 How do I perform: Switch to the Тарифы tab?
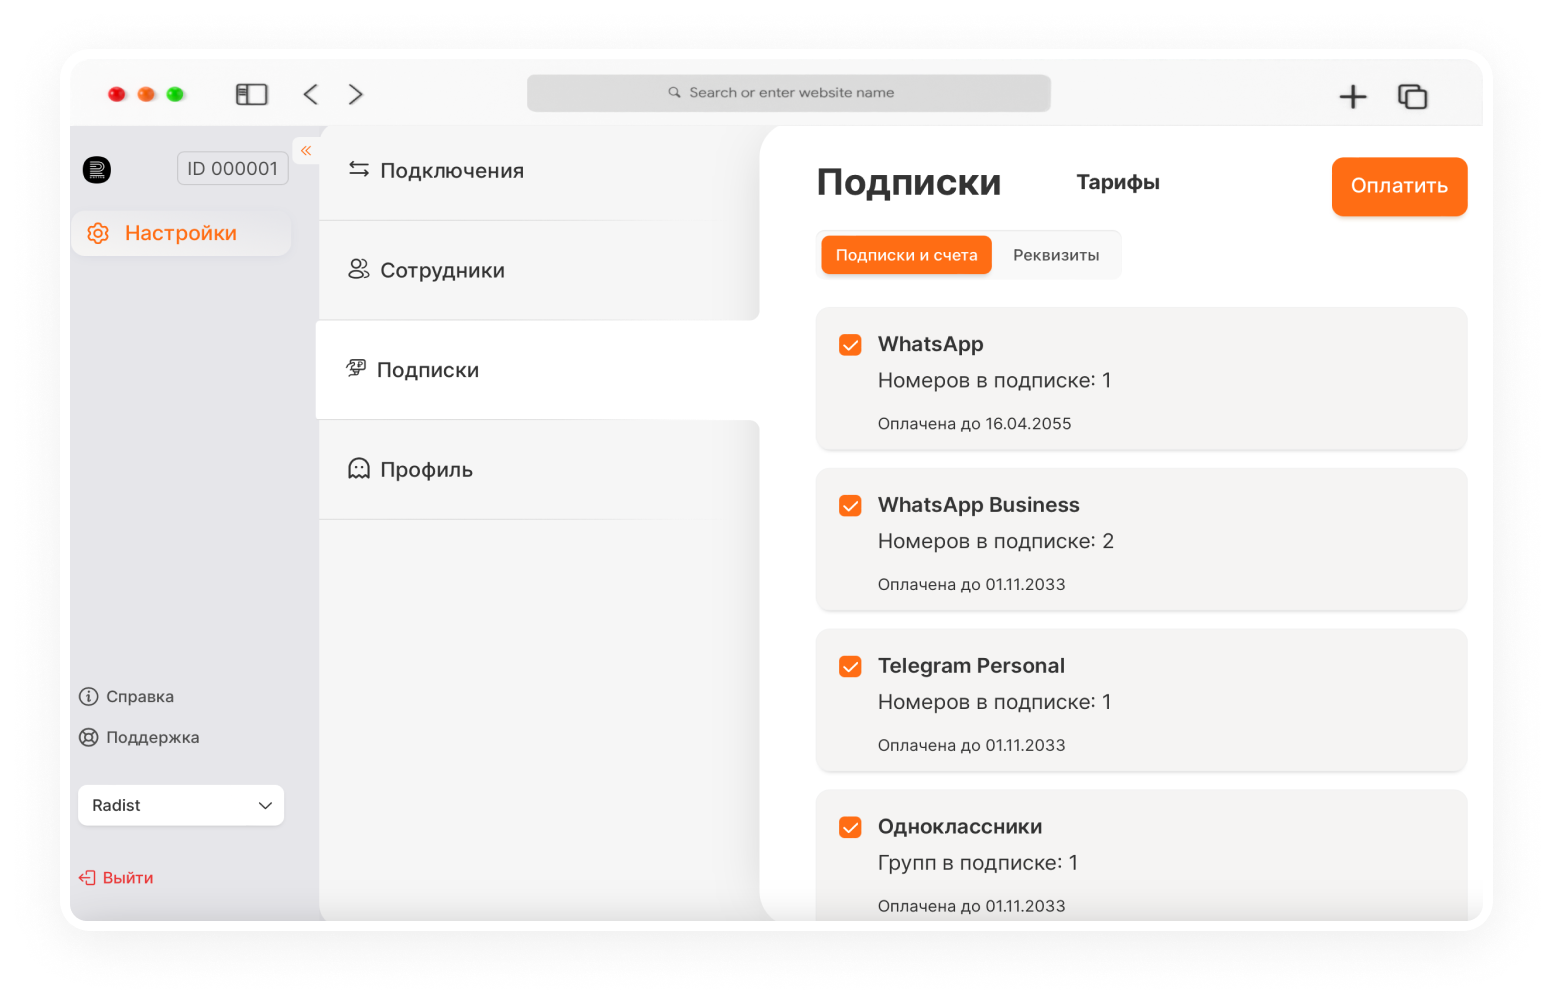1118,182
